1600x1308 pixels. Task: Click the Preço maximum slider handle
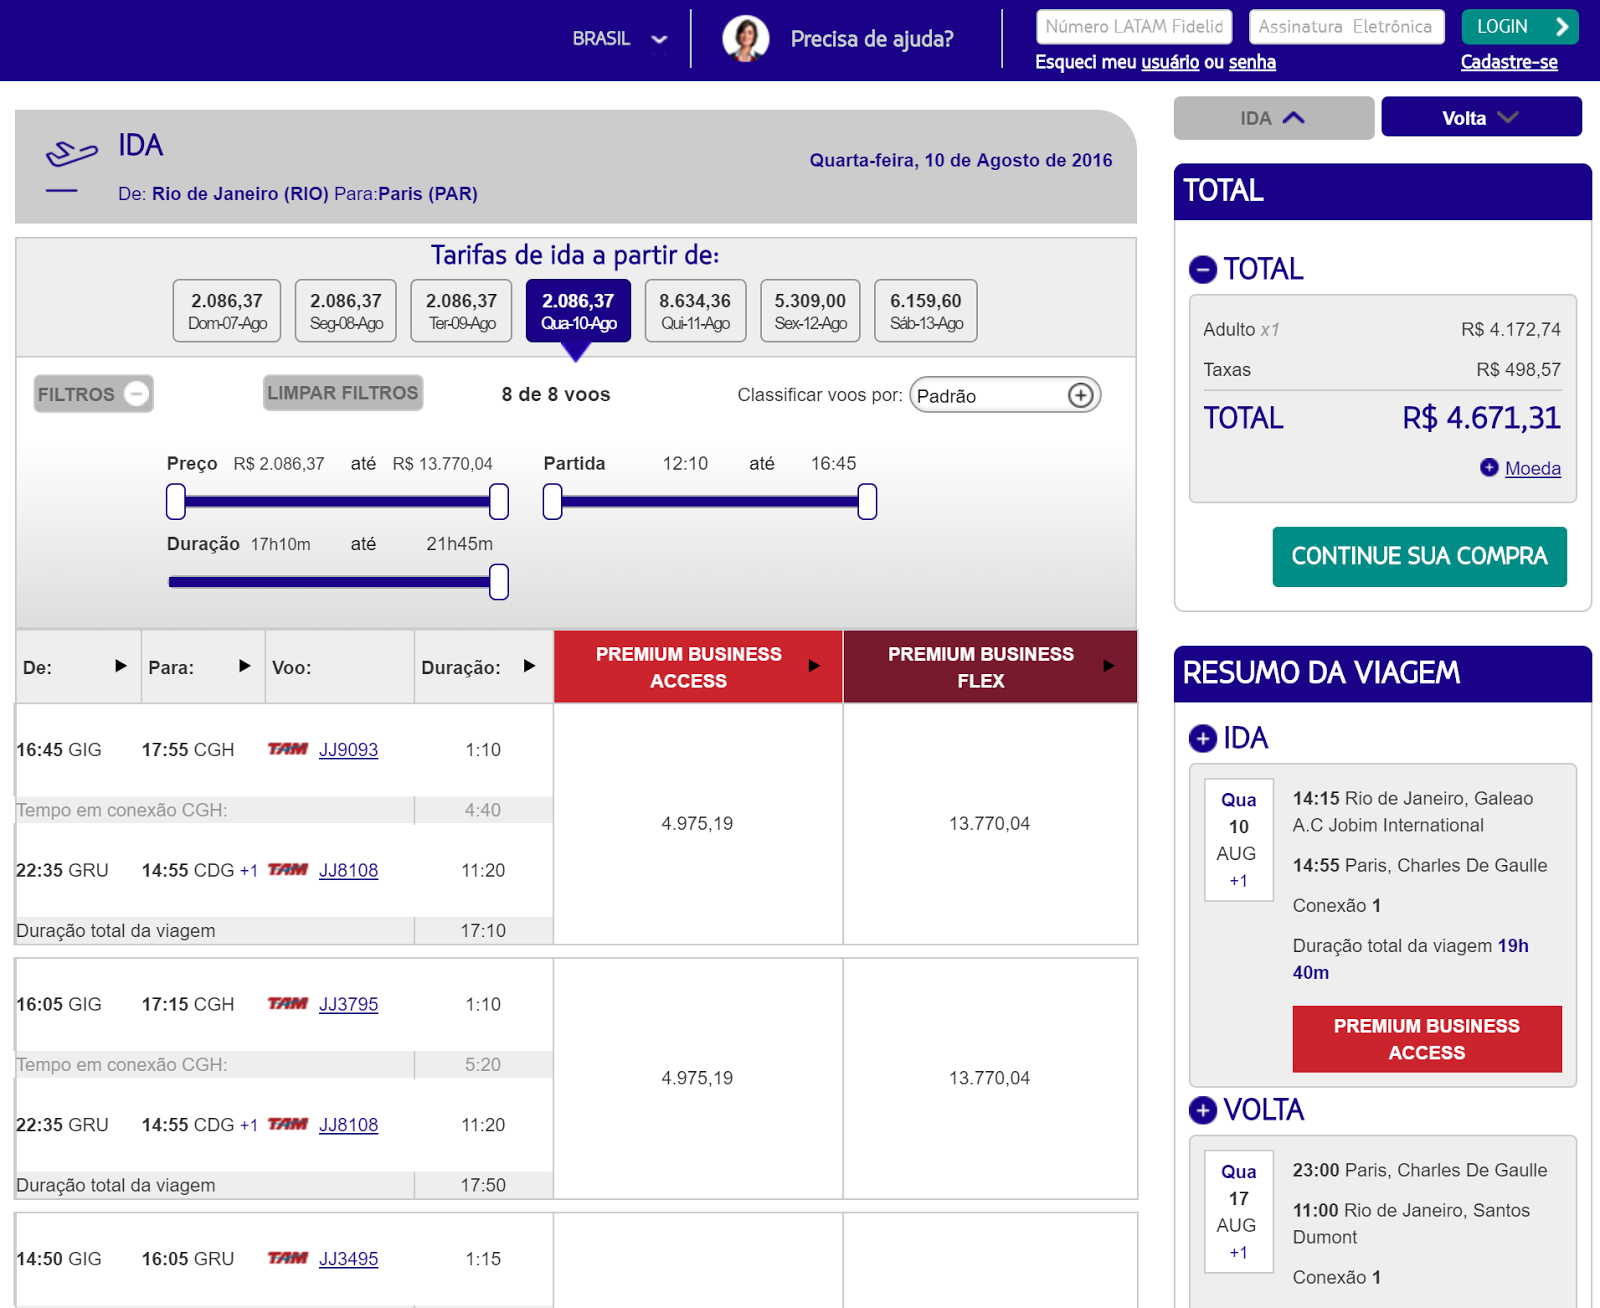[499, 502]
